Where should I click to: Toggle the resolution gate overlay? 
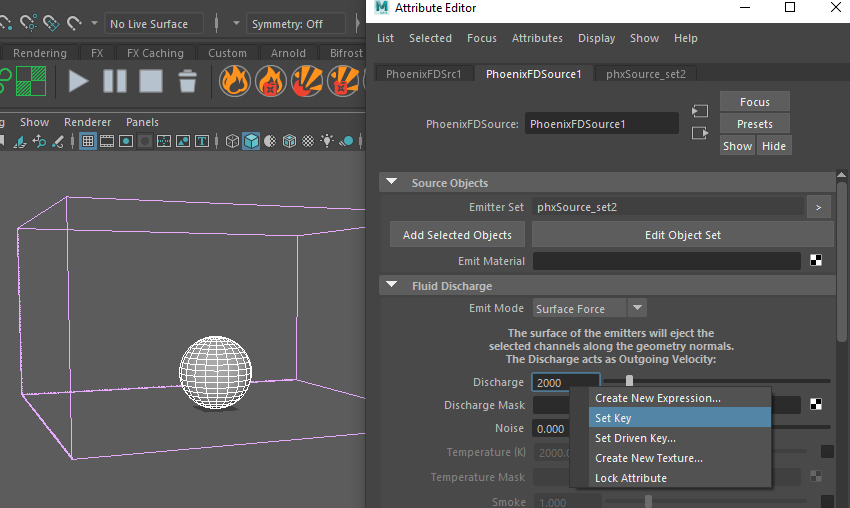(126, 142)
